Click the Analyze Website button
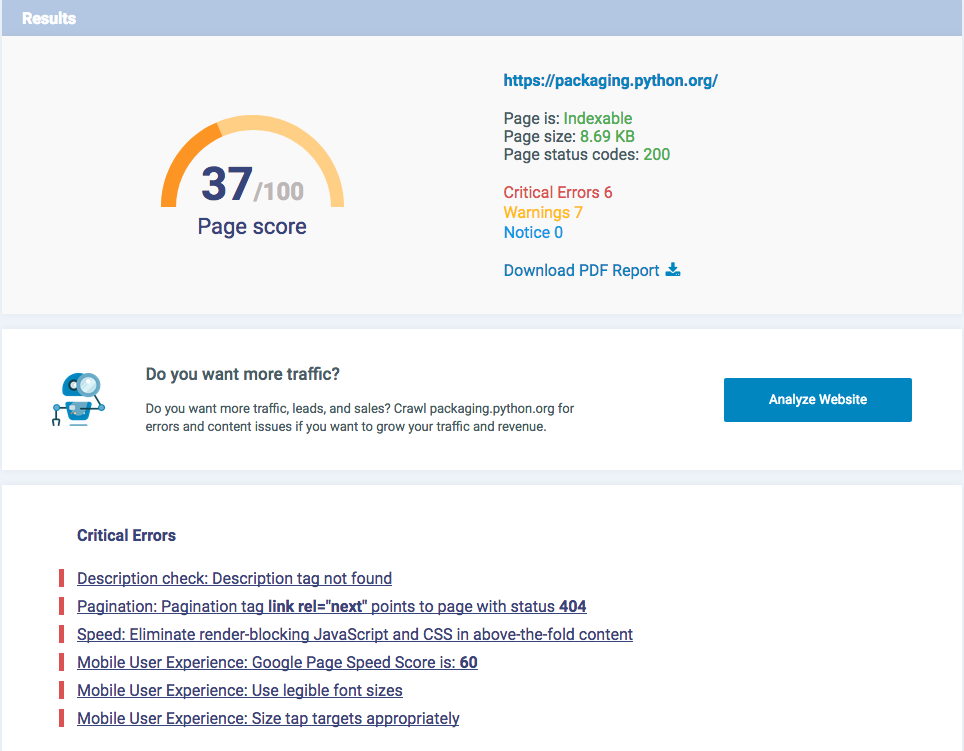Screen dimensions: 964x751 [x=818, y=399]
